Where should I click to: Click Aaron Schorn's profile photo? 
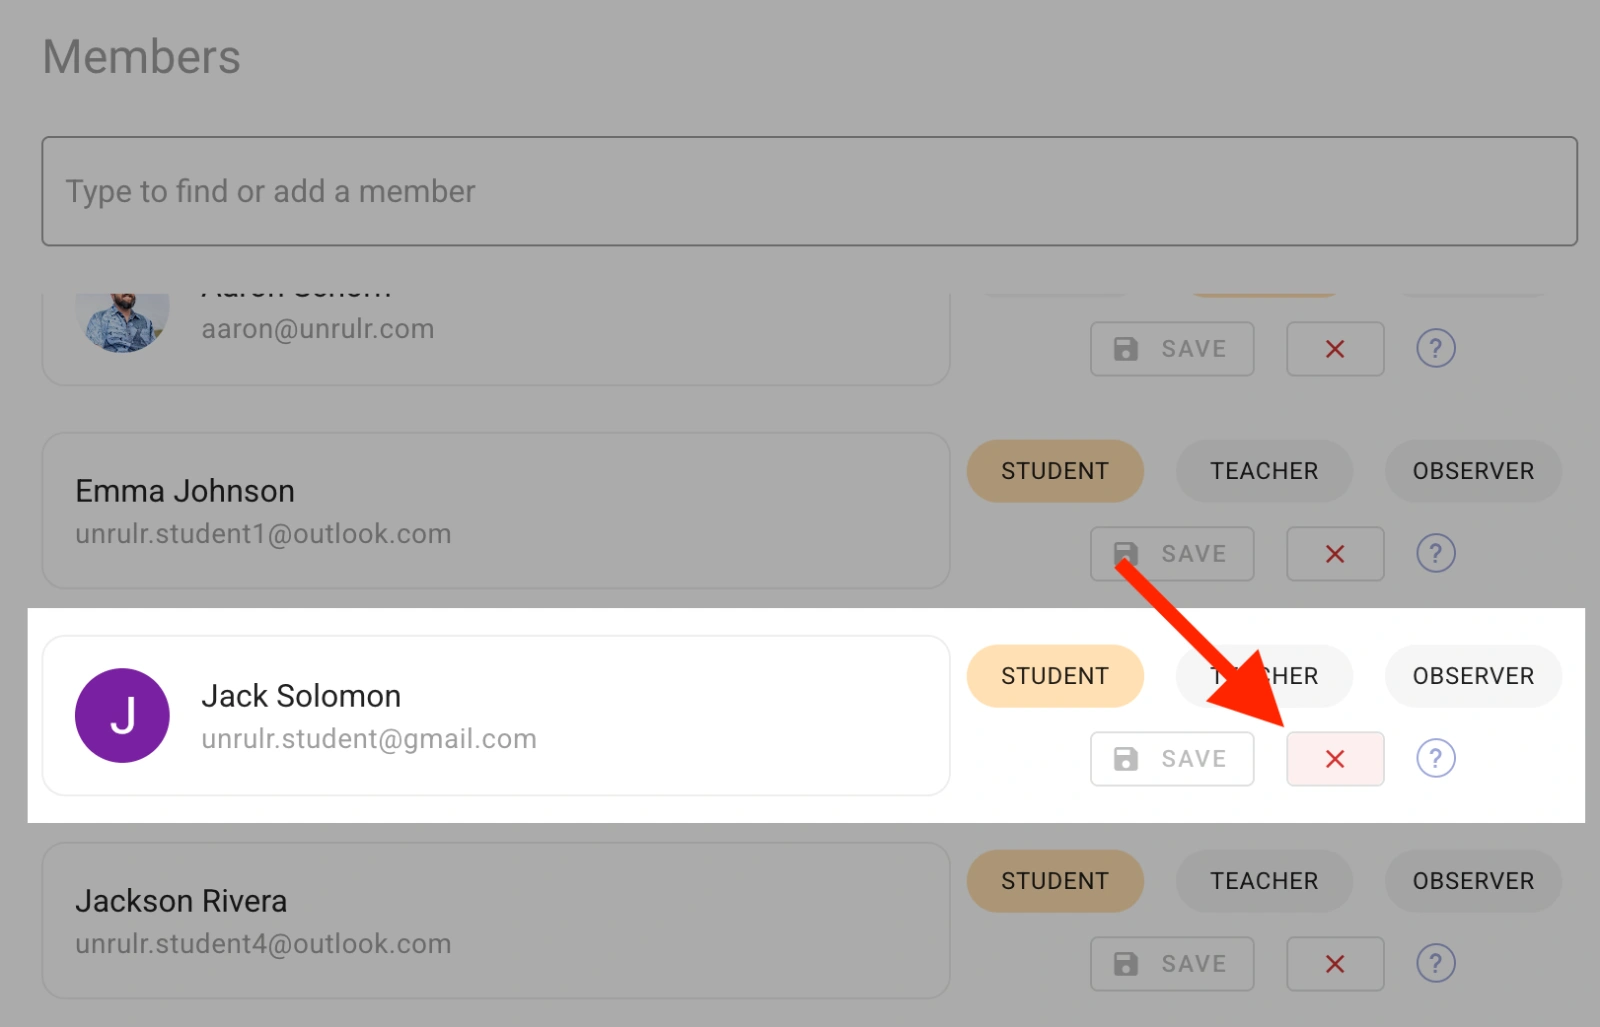pos(122,320)
